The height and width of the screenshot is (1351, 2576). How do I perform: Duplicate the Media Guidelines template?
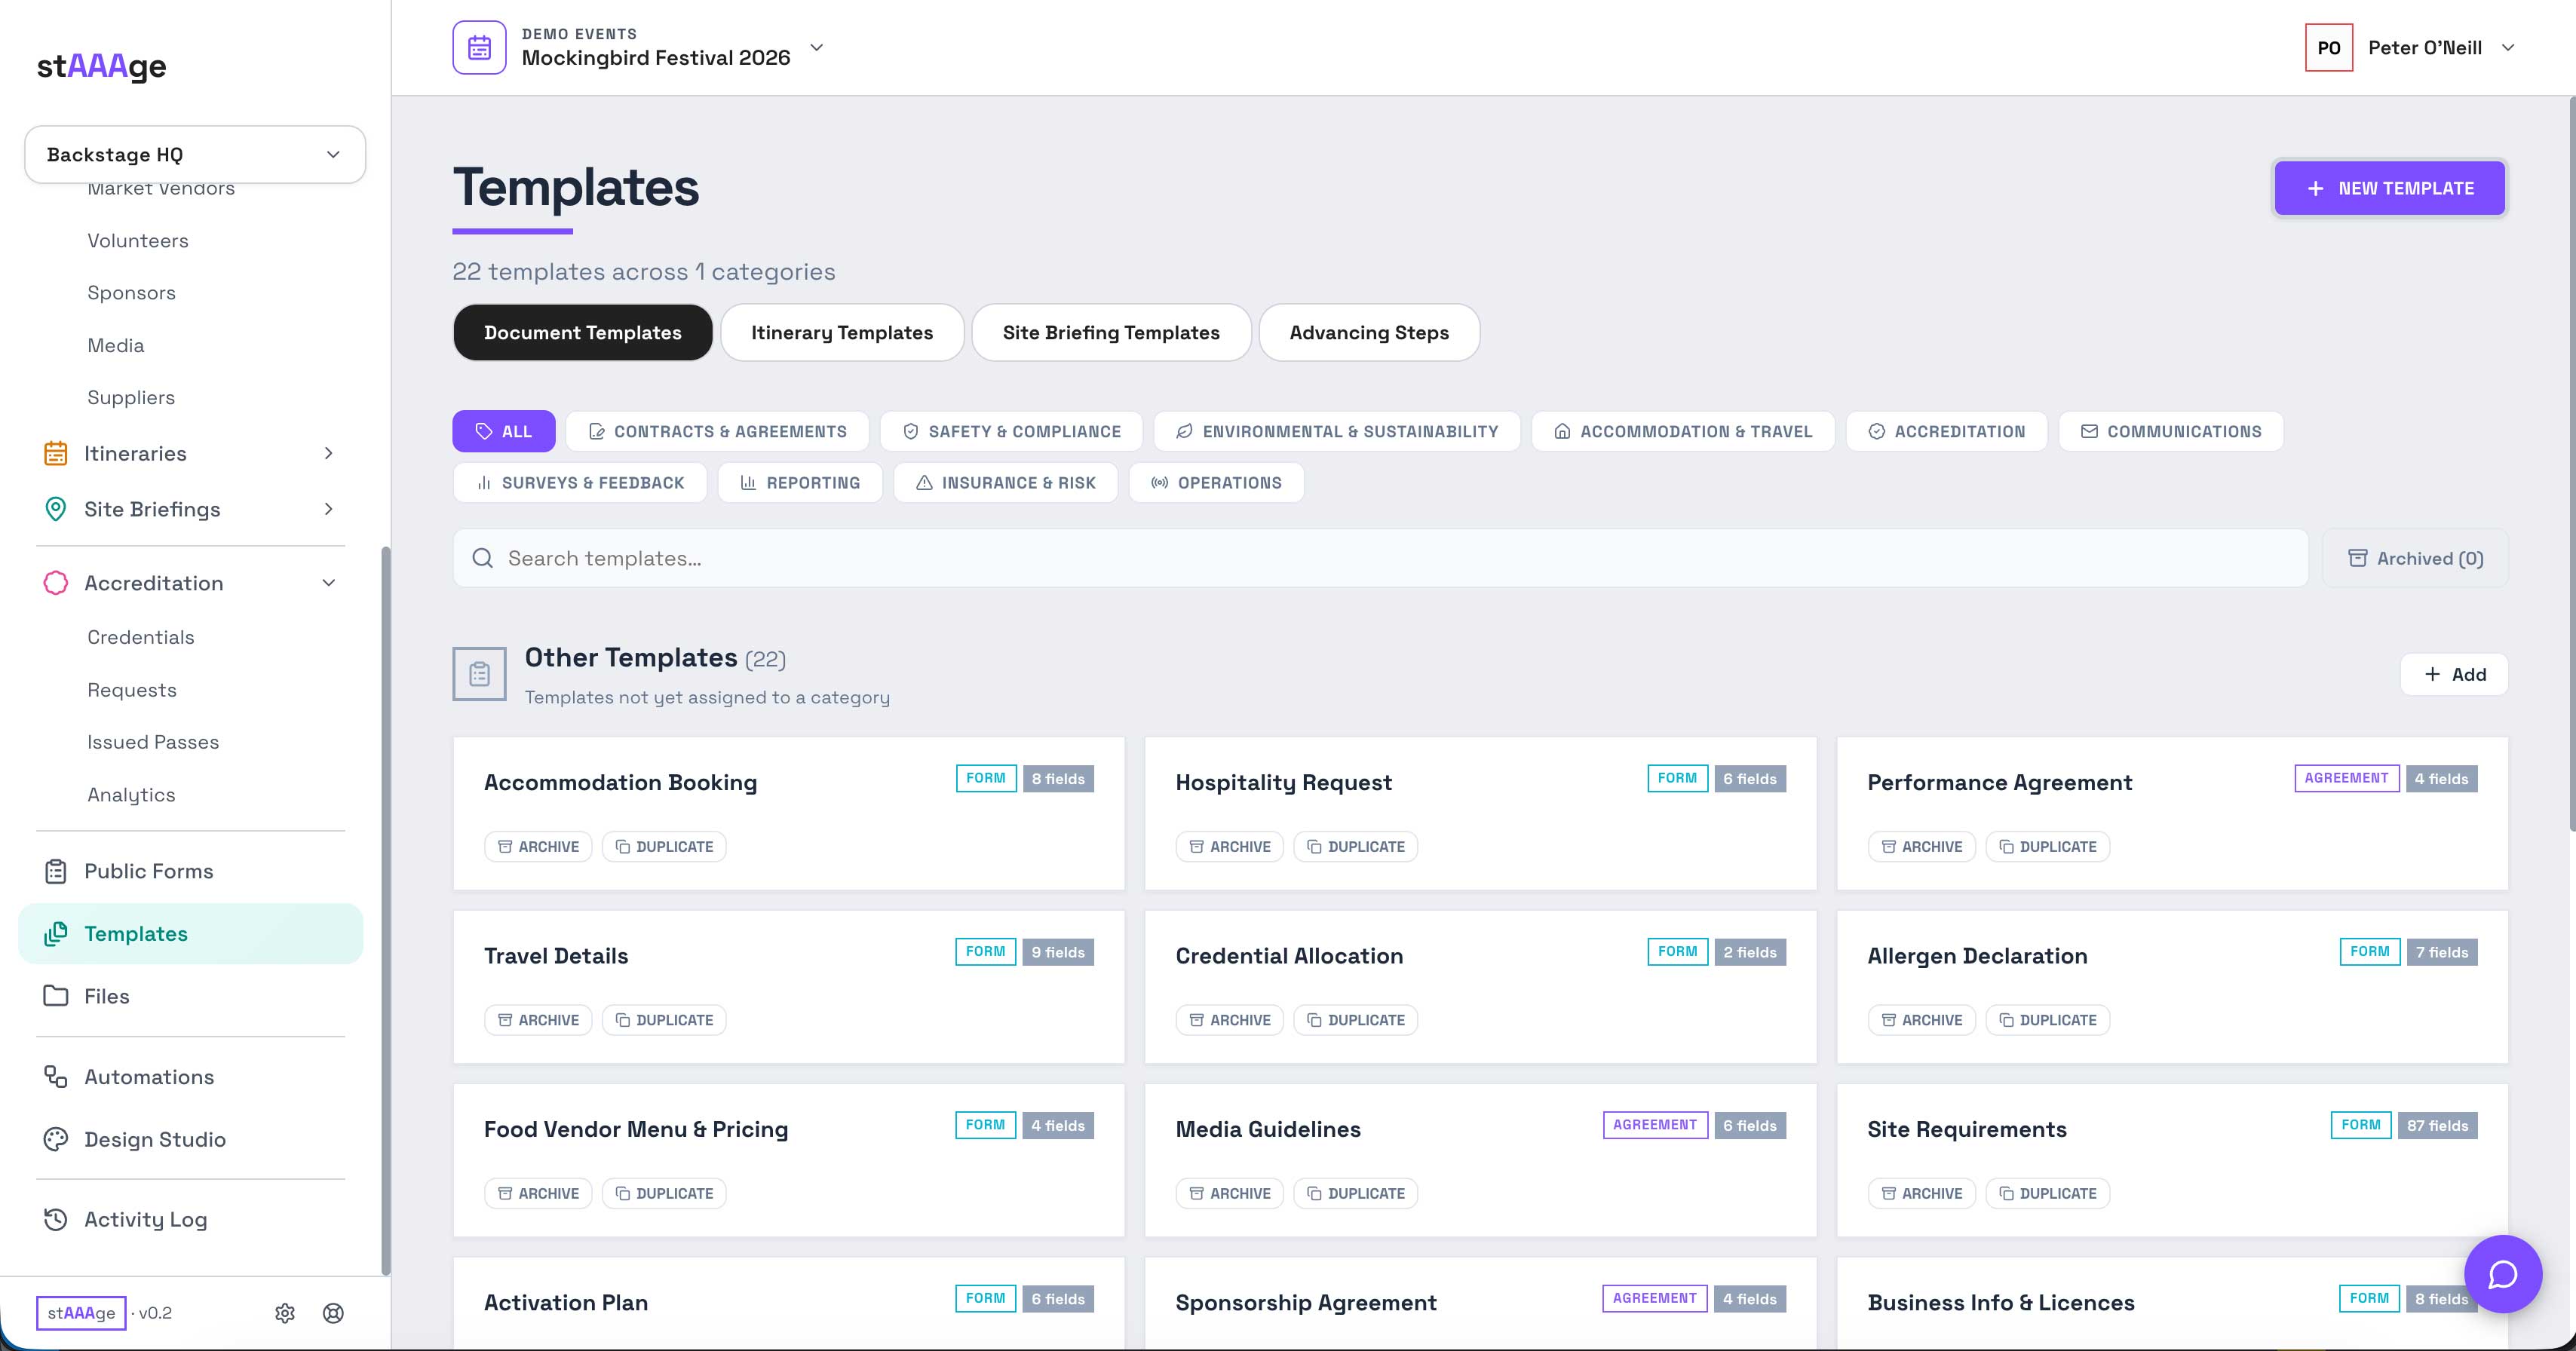click(1356, 1194)
